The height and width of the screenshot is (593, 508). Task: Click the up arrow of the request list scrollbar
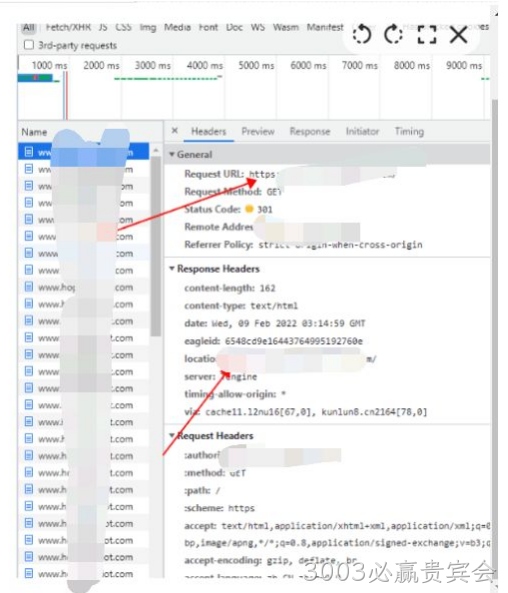point(155,151)
